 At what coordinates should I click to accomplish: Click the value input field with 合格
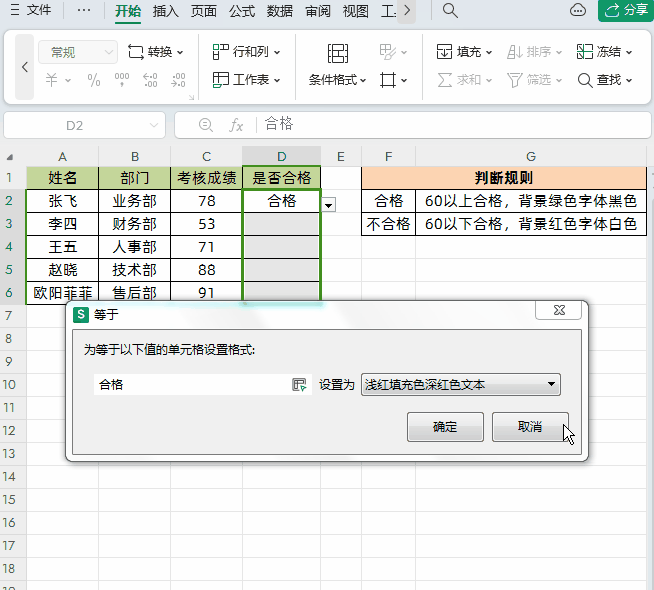193,384
